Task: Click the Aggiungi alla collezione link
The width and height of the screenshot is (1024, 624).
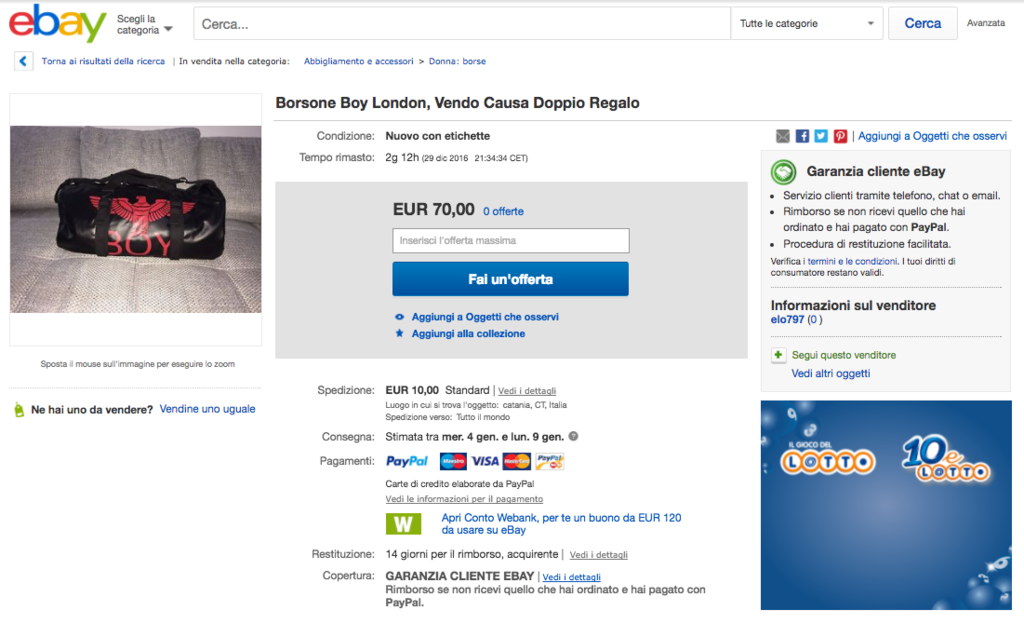Action: pos(468,334)
